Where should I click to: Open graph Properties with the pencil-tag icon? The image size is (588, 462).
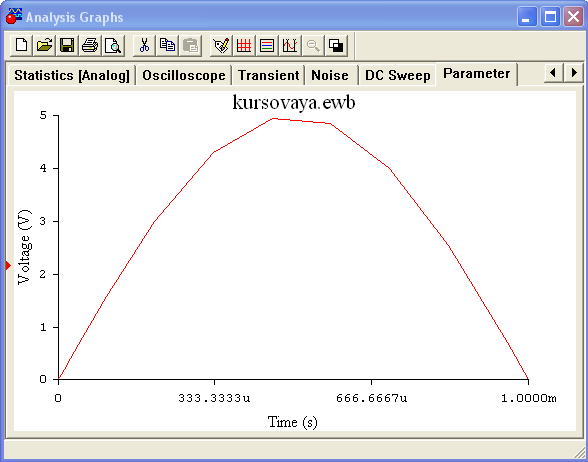tap(221, 46)
